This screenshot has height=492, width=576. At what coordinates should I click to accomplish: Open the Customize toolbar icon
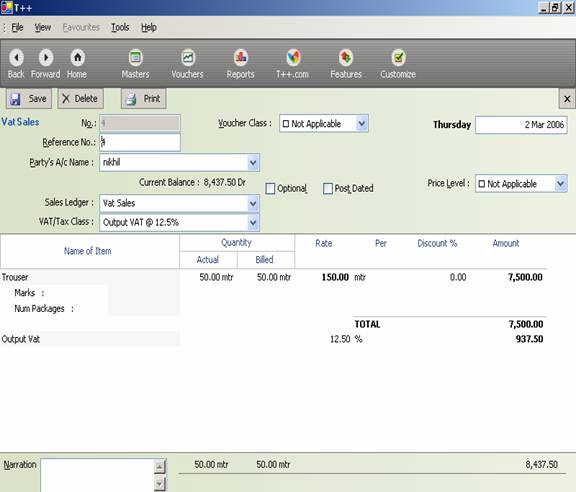tap(398, 57)
